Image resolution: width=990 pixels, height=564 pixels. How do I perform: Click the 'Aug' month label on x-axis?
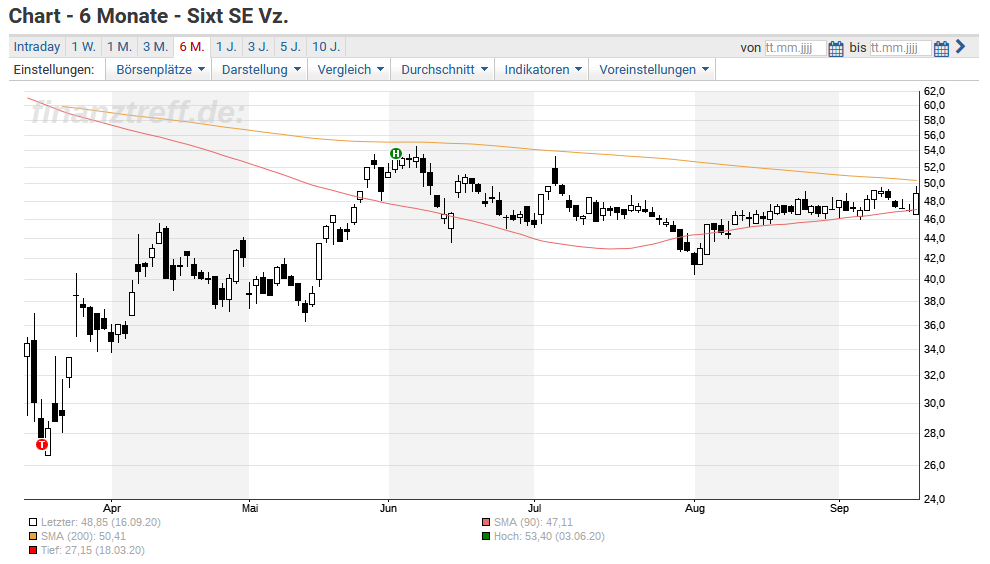pos(695,508)
